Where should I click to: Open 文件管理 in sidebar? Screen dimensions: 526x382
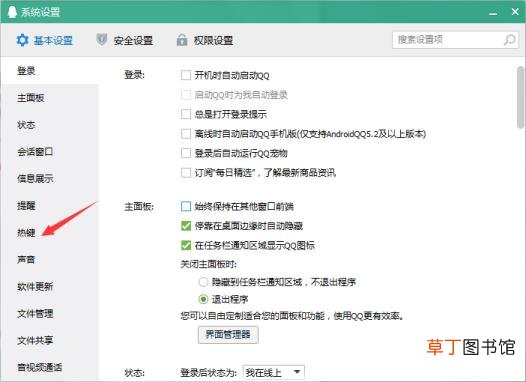pyautogui.click(x=50, y=313)
